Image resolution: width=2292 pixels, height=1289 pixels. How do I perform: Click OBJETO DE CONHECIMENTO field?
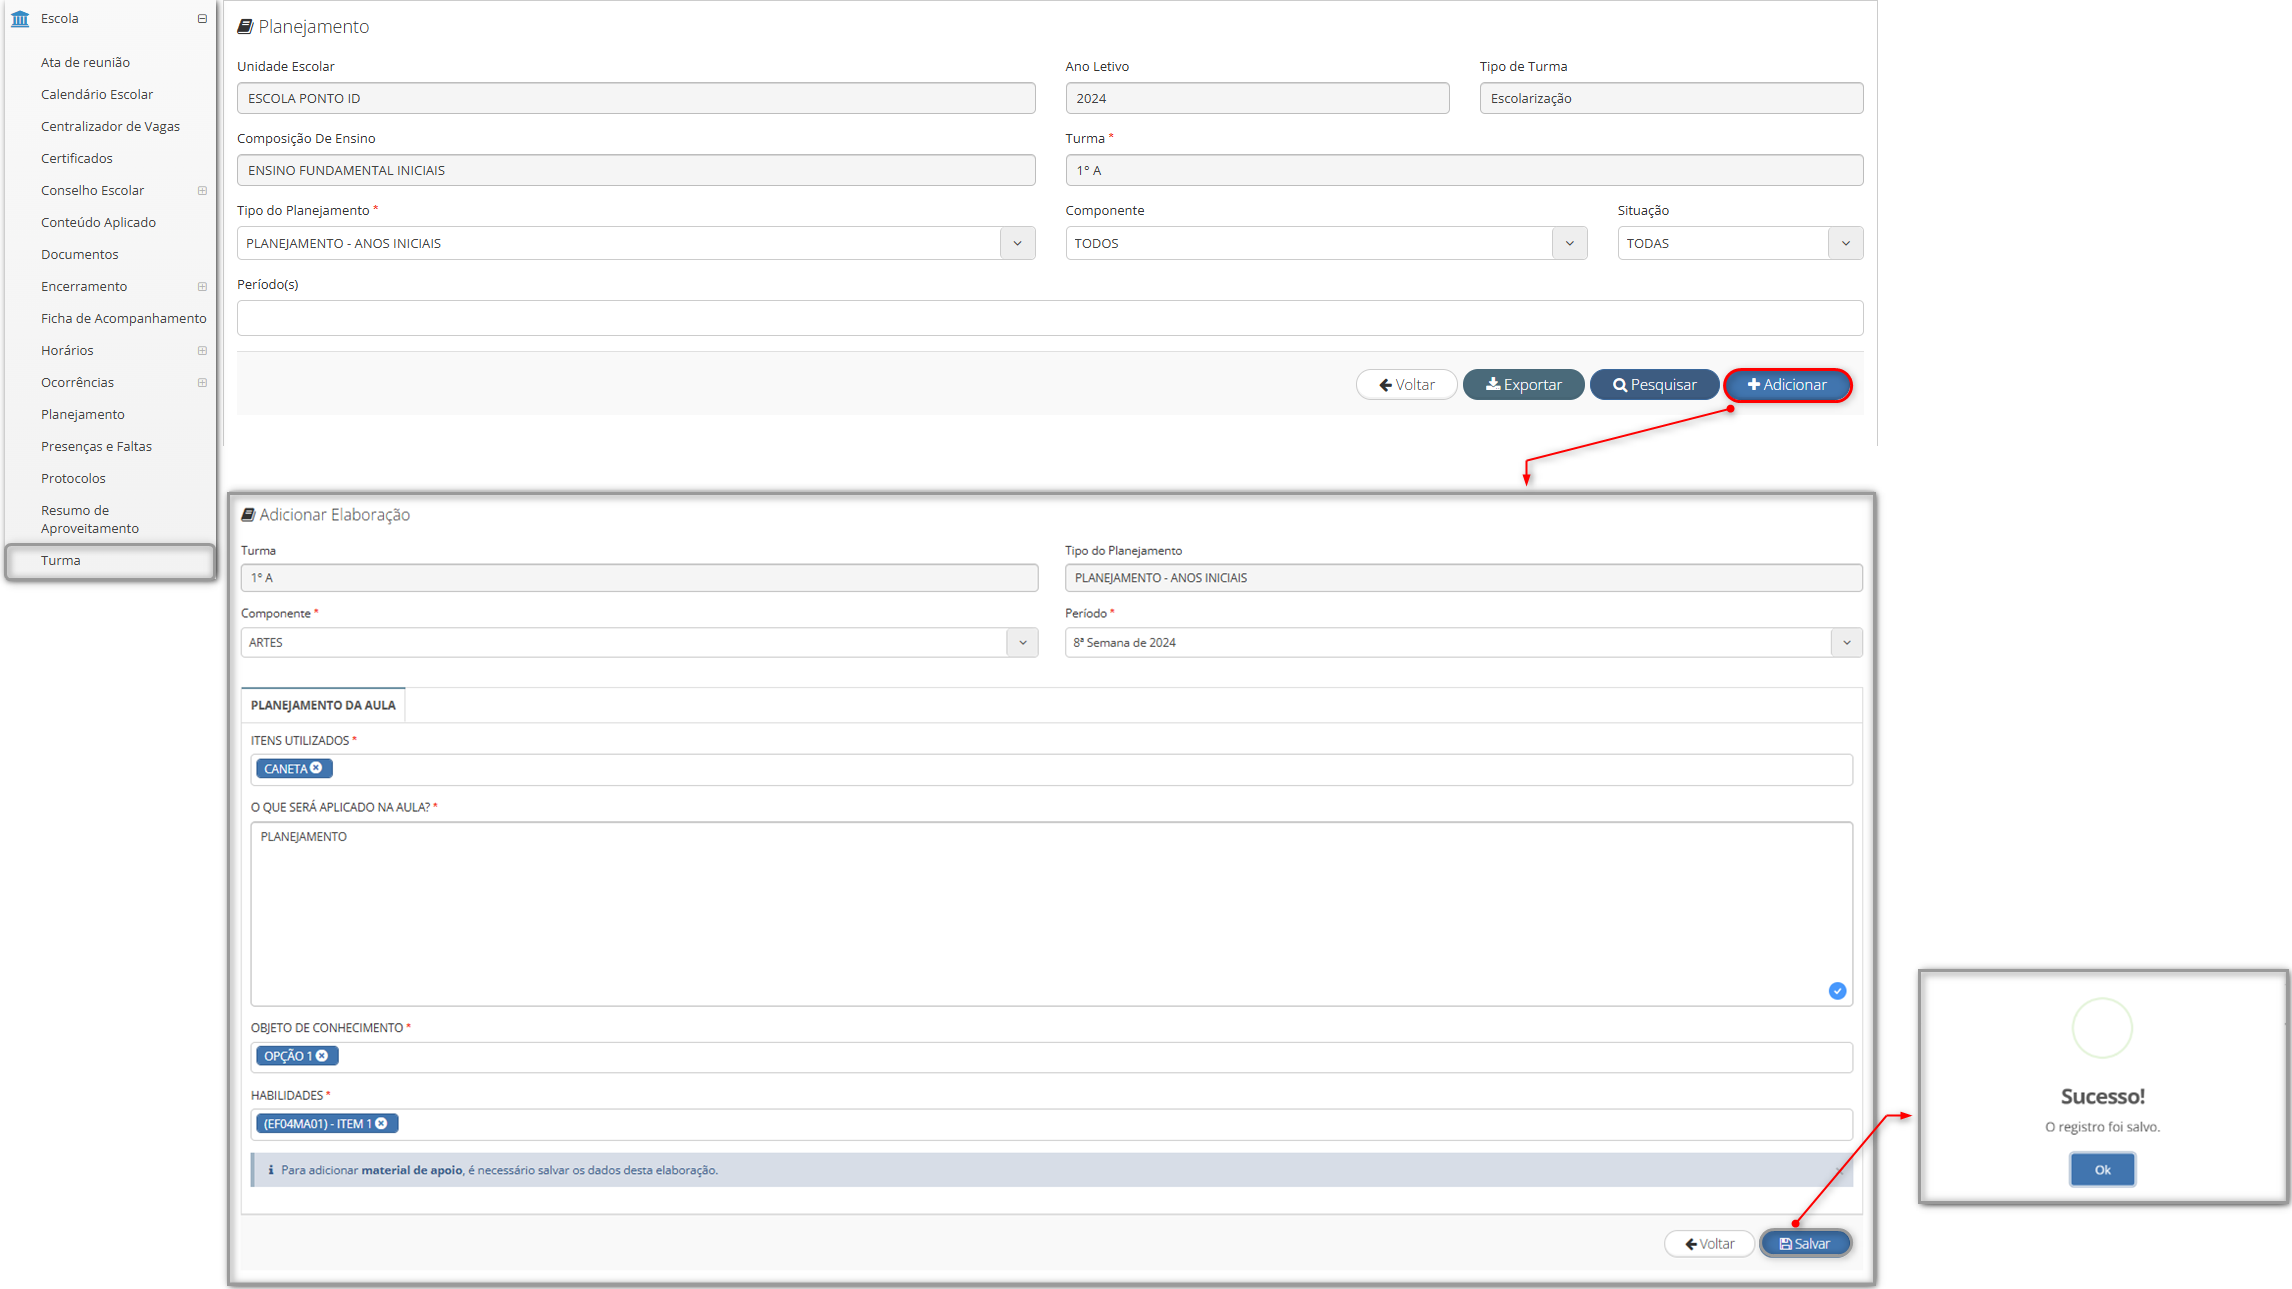point(1052,1057)
